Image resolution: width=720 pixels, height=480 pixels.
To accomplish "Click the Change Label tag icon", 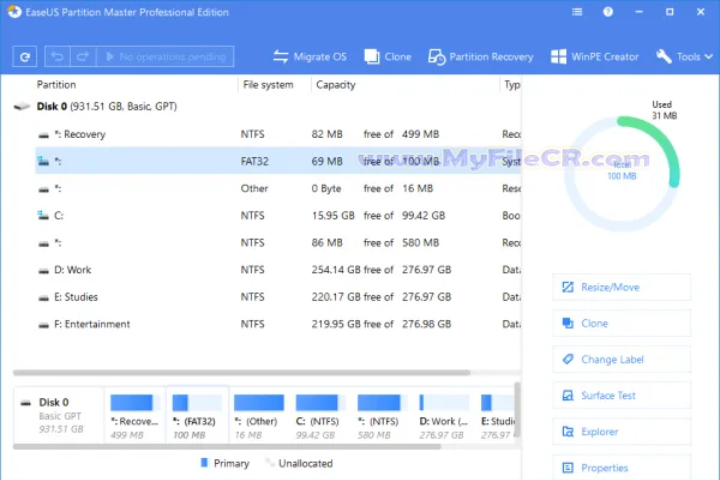I will (568, 359).
